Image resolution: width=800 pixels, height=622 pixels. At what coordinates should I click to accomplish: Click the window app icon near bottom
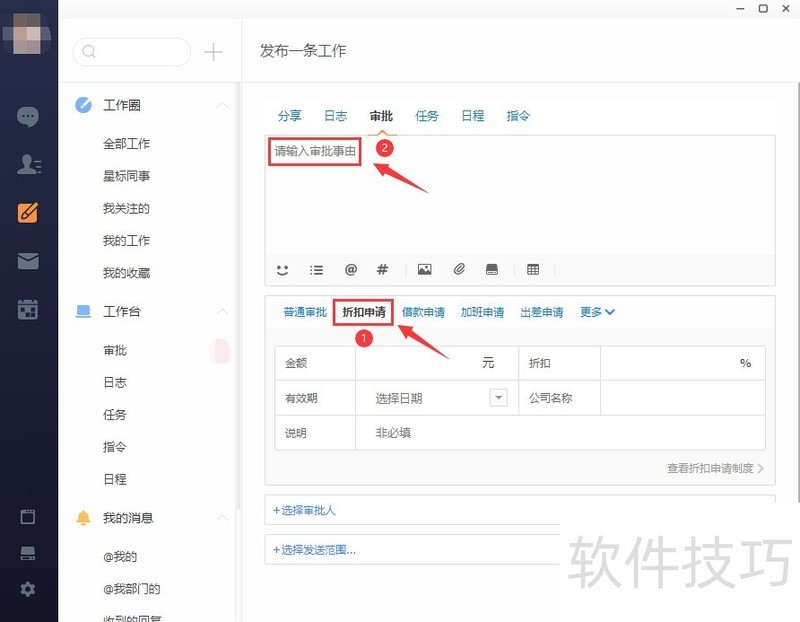[x=28, y=517]
